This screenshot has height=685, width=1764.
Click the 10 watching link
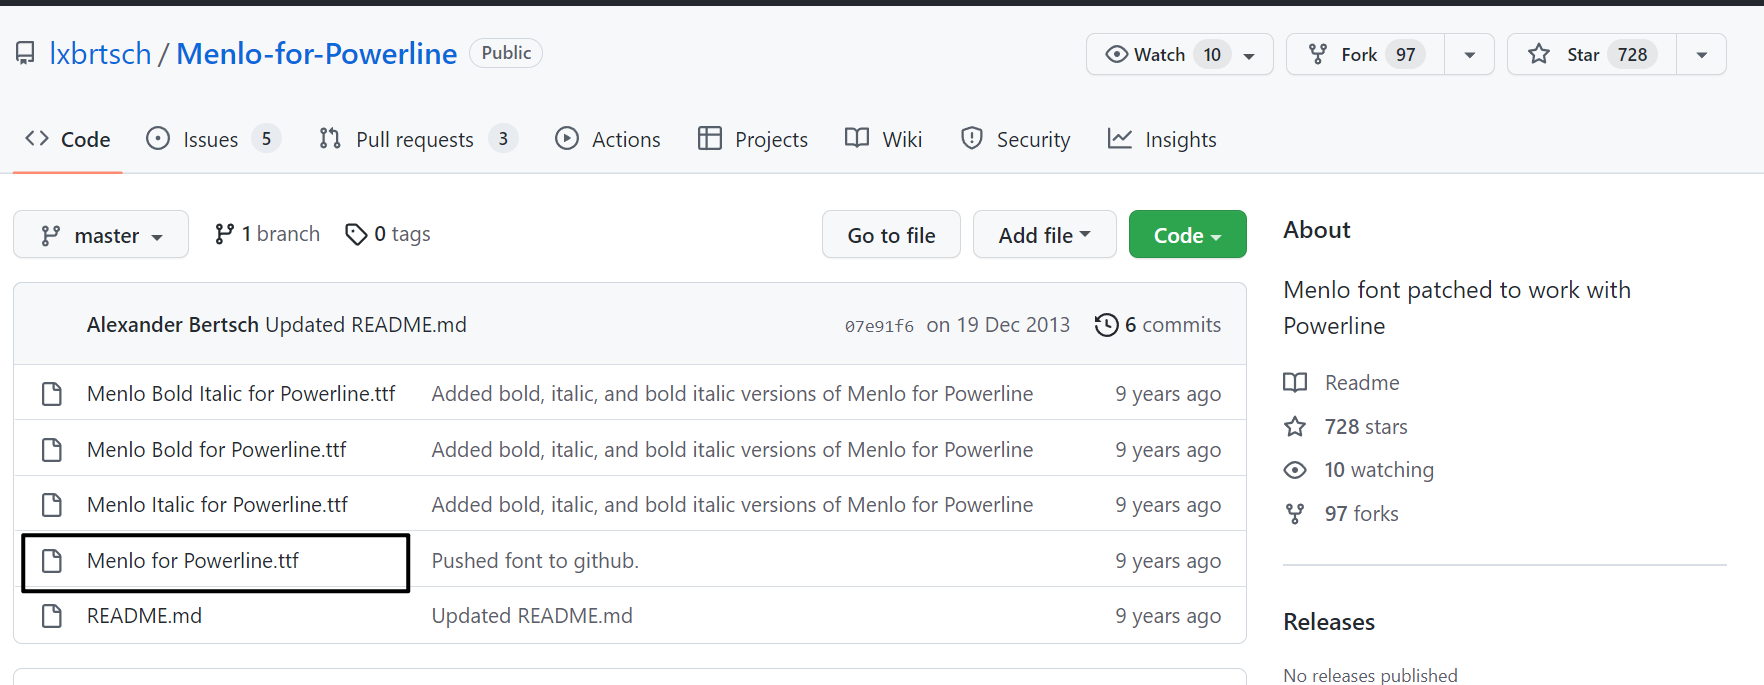[x=1379, y=470]
